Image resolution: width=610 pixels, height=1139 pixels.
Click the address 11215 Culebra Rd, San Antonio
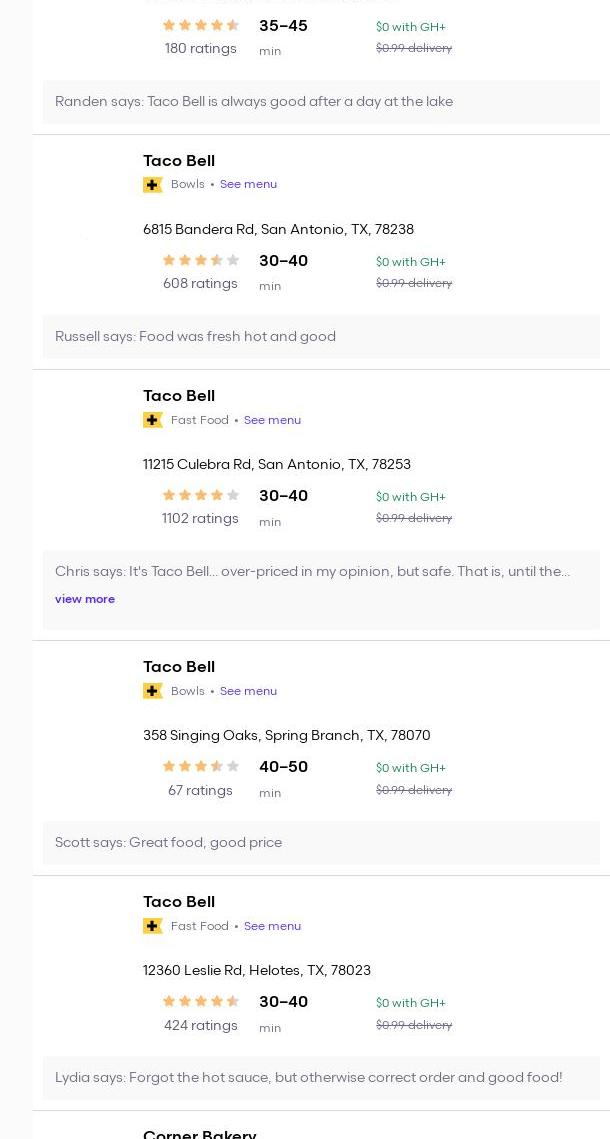(277, 464)
